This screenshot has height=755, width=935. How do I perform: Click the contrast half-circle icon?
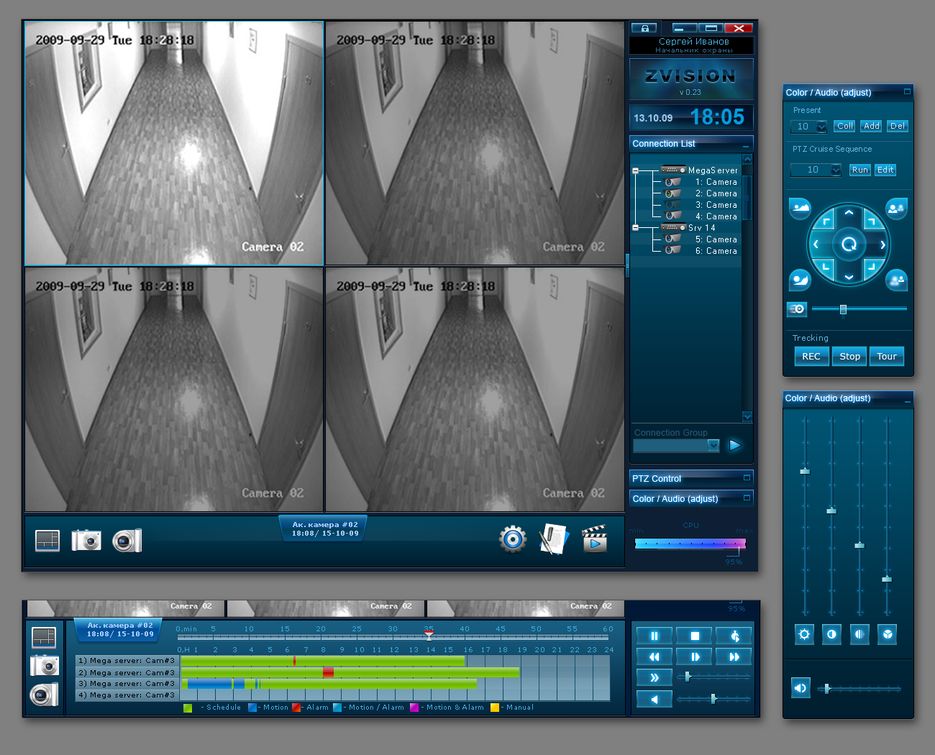click(831, 634)
